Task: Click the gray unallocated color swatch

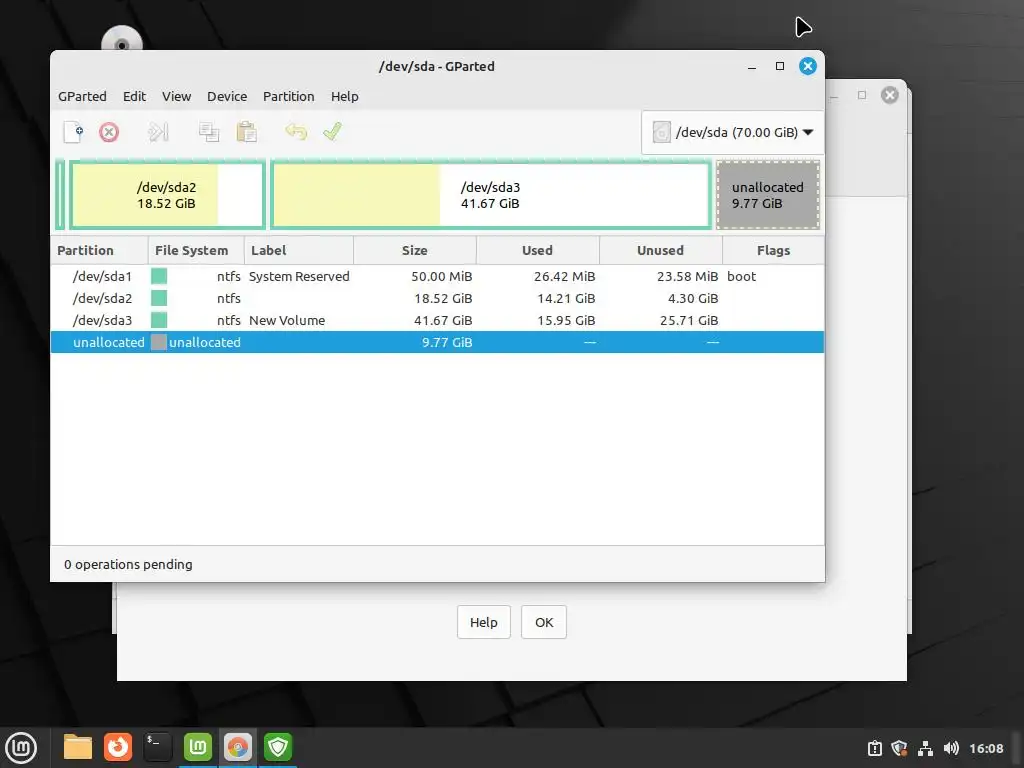Action: [159, 342]
